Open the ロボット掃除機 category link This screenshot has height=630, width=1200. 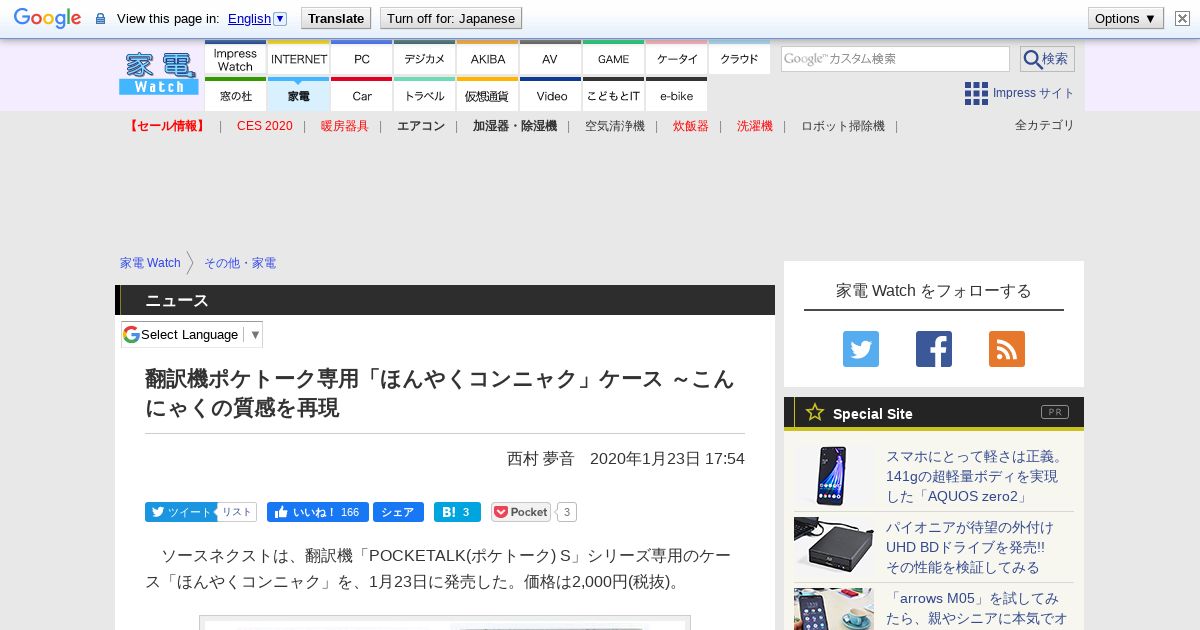coord(843,126)
